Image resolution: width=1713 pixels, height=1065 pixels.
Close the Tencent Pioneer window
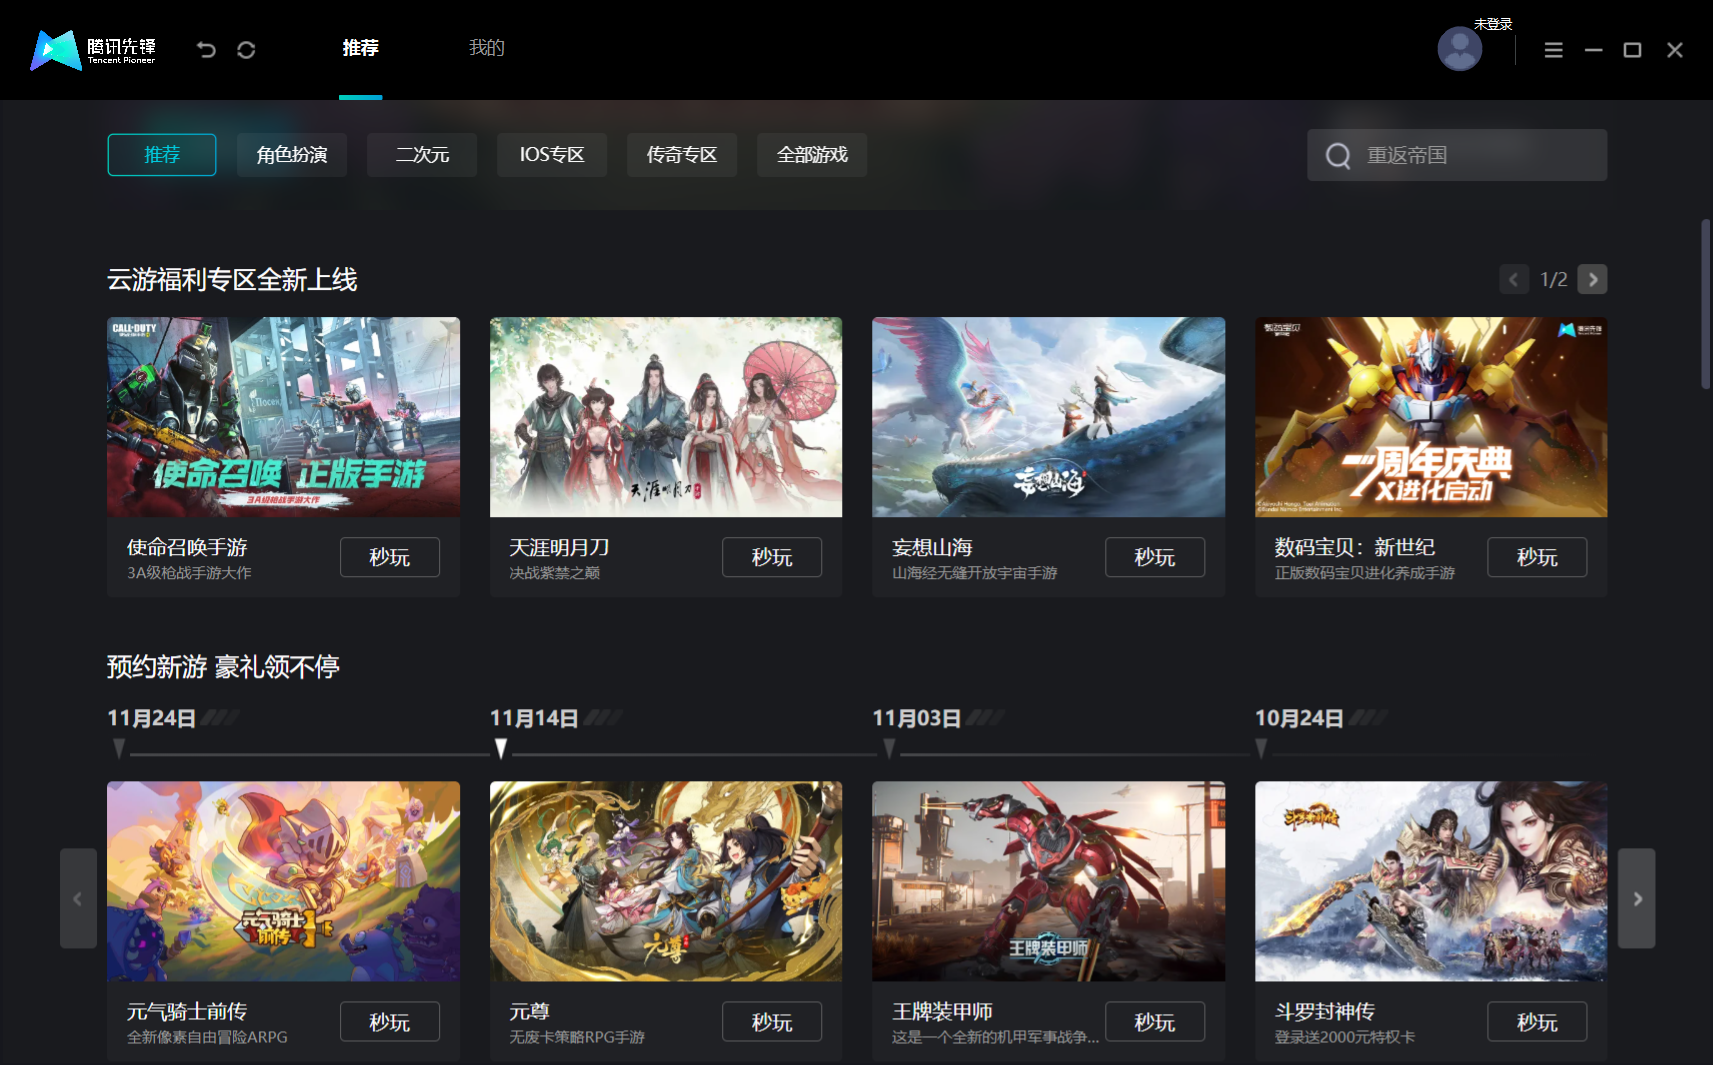point(1675,50)
